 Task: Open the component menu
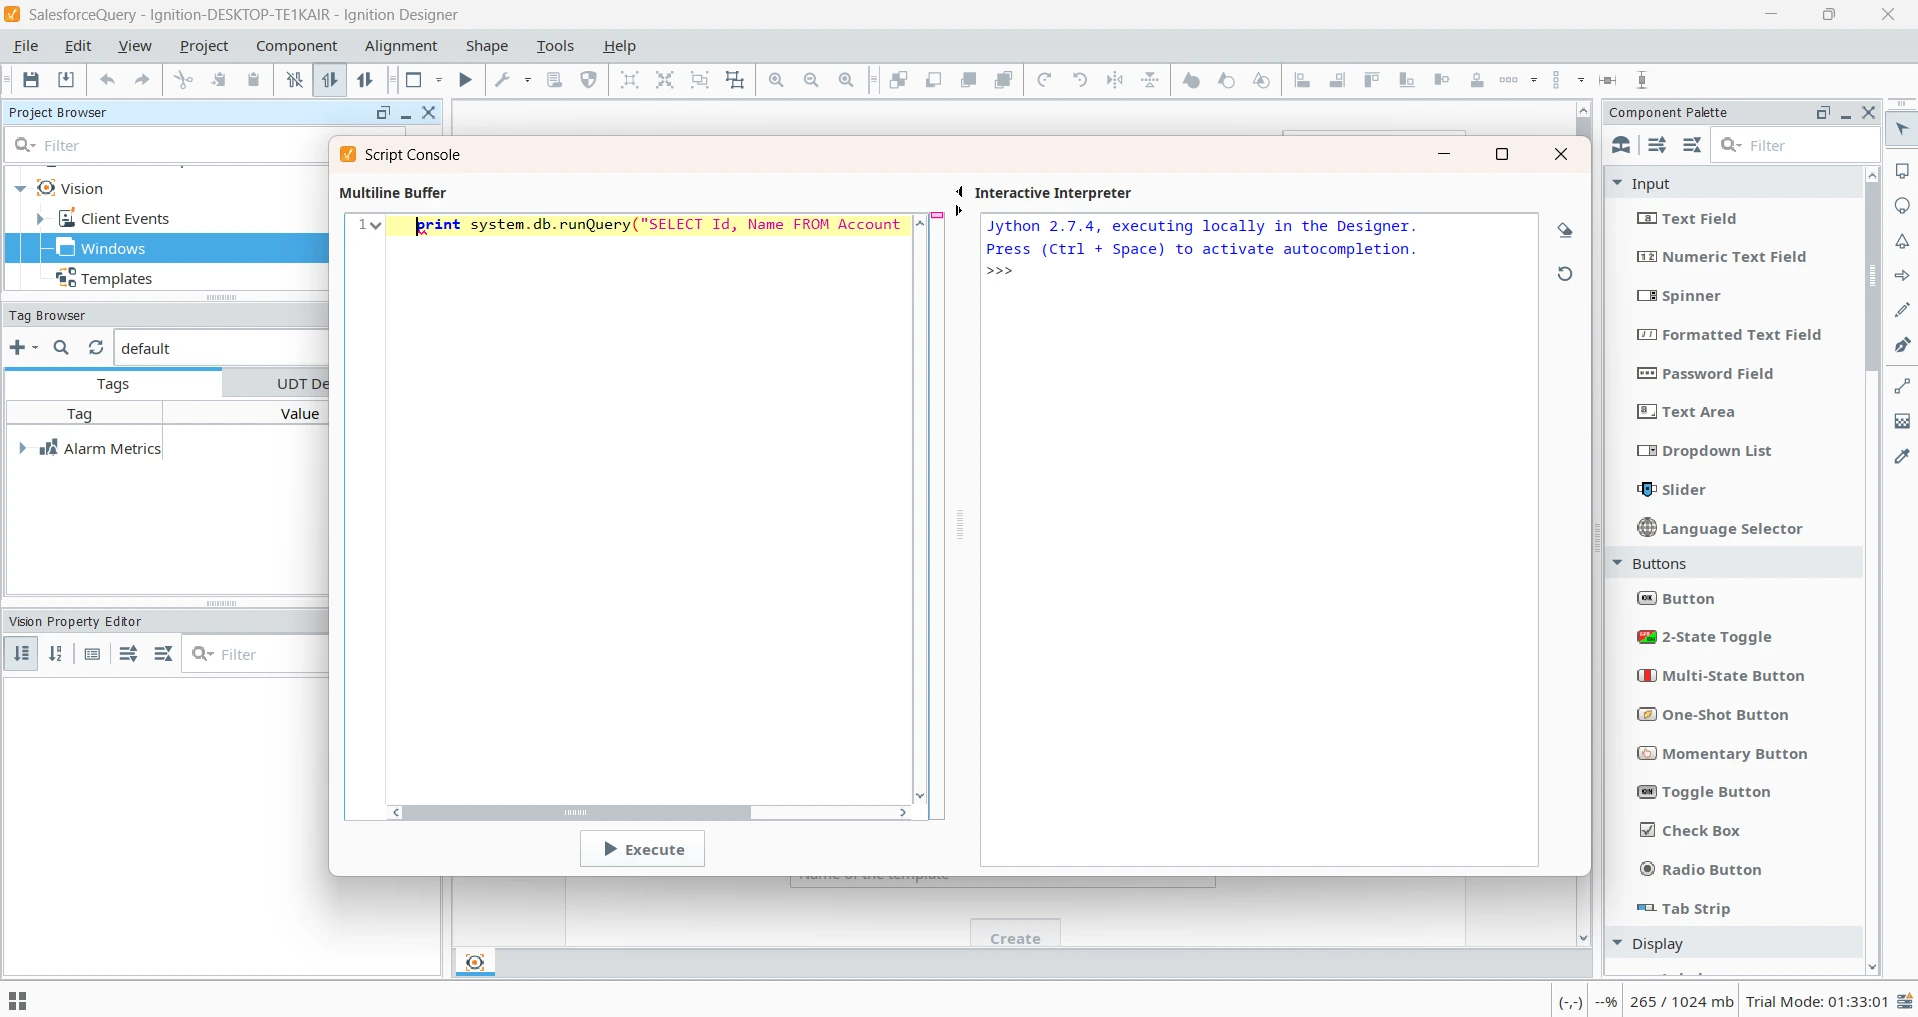pos(297,47)
